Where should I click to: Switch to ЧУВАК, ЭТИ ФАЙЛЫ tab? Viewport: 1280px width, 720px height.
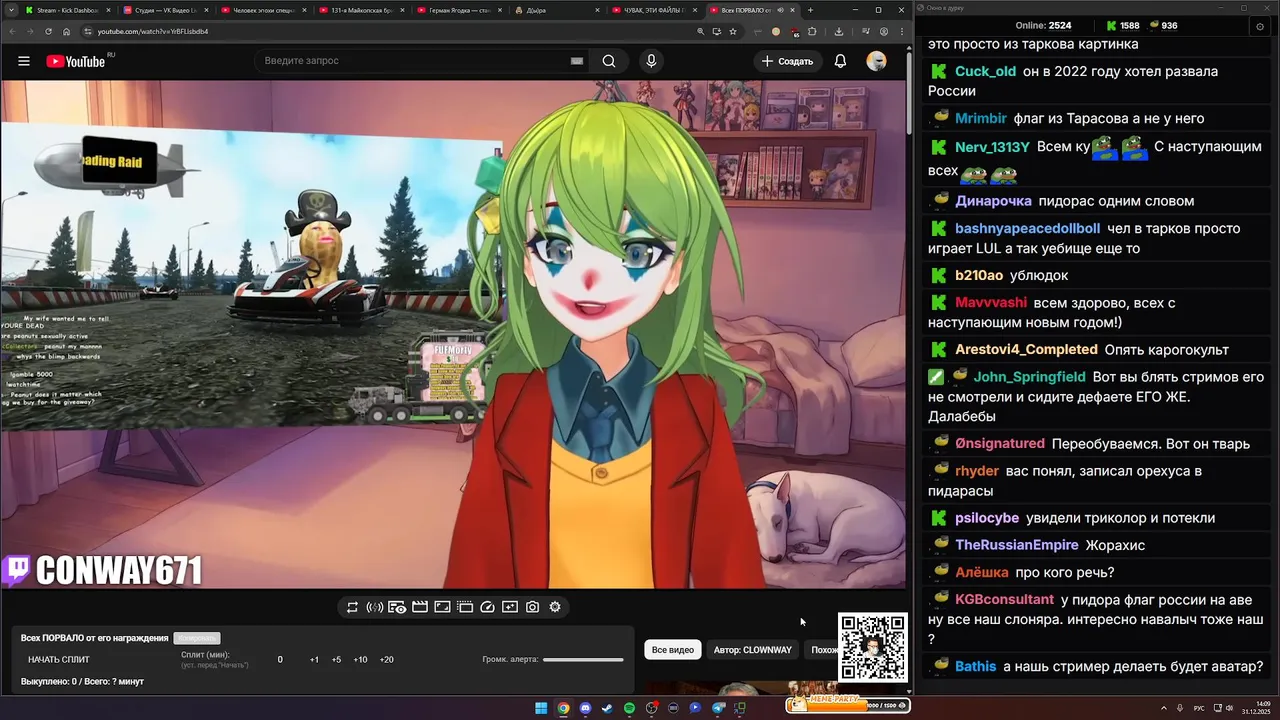[654, 10]
